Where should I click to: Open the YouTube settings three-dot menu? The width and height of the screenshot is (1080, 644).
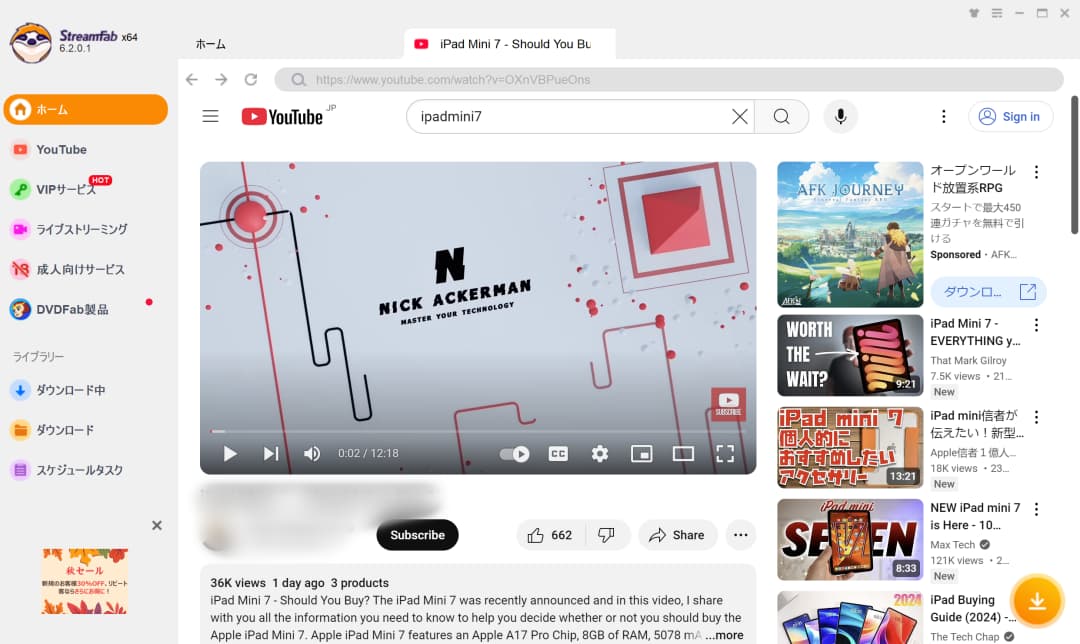click(944, 116)
